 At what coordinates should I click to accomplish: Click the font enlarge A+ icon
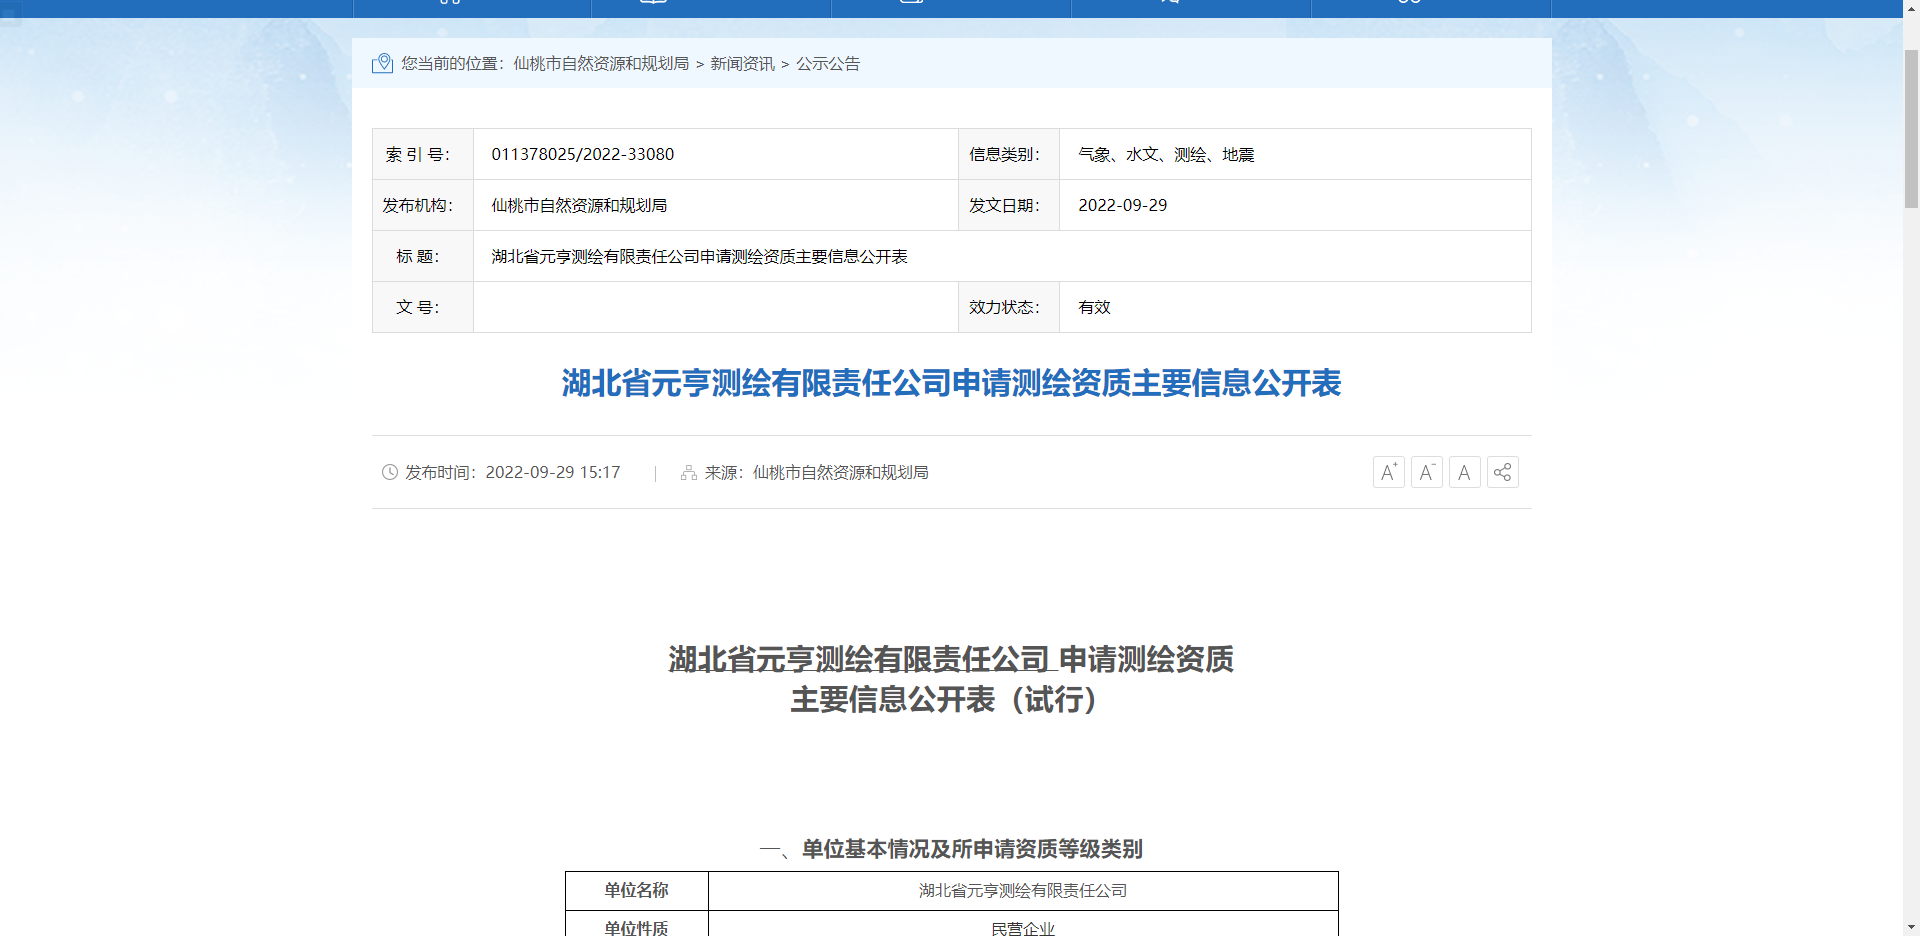pos(1388,471)
